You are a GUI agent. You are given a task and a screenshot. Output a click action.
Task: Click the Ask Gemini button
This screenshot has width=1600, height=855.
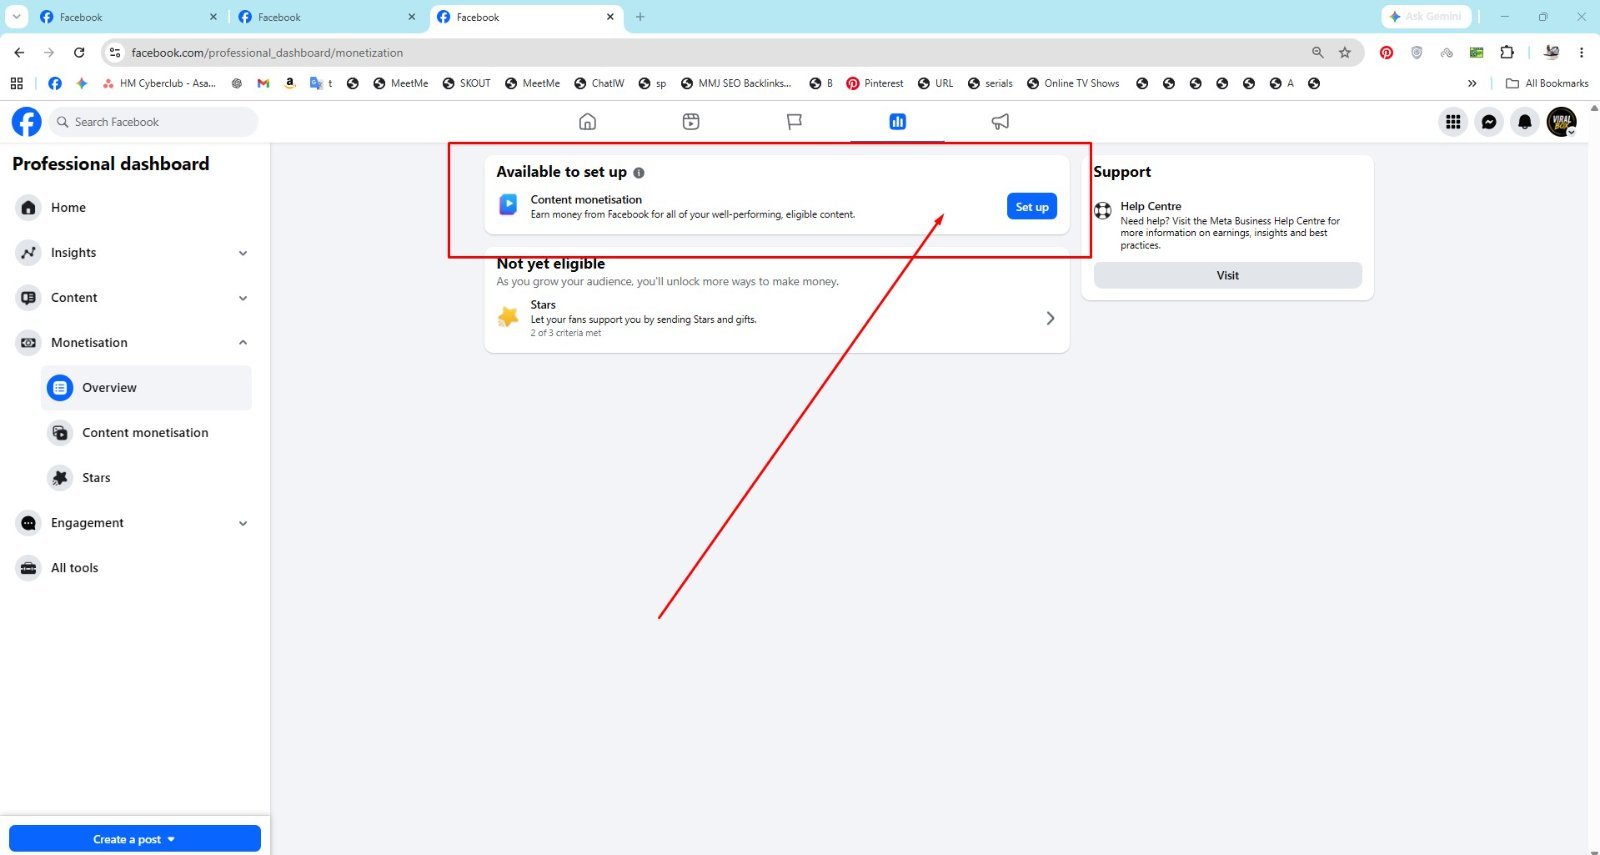point(1425,16)
